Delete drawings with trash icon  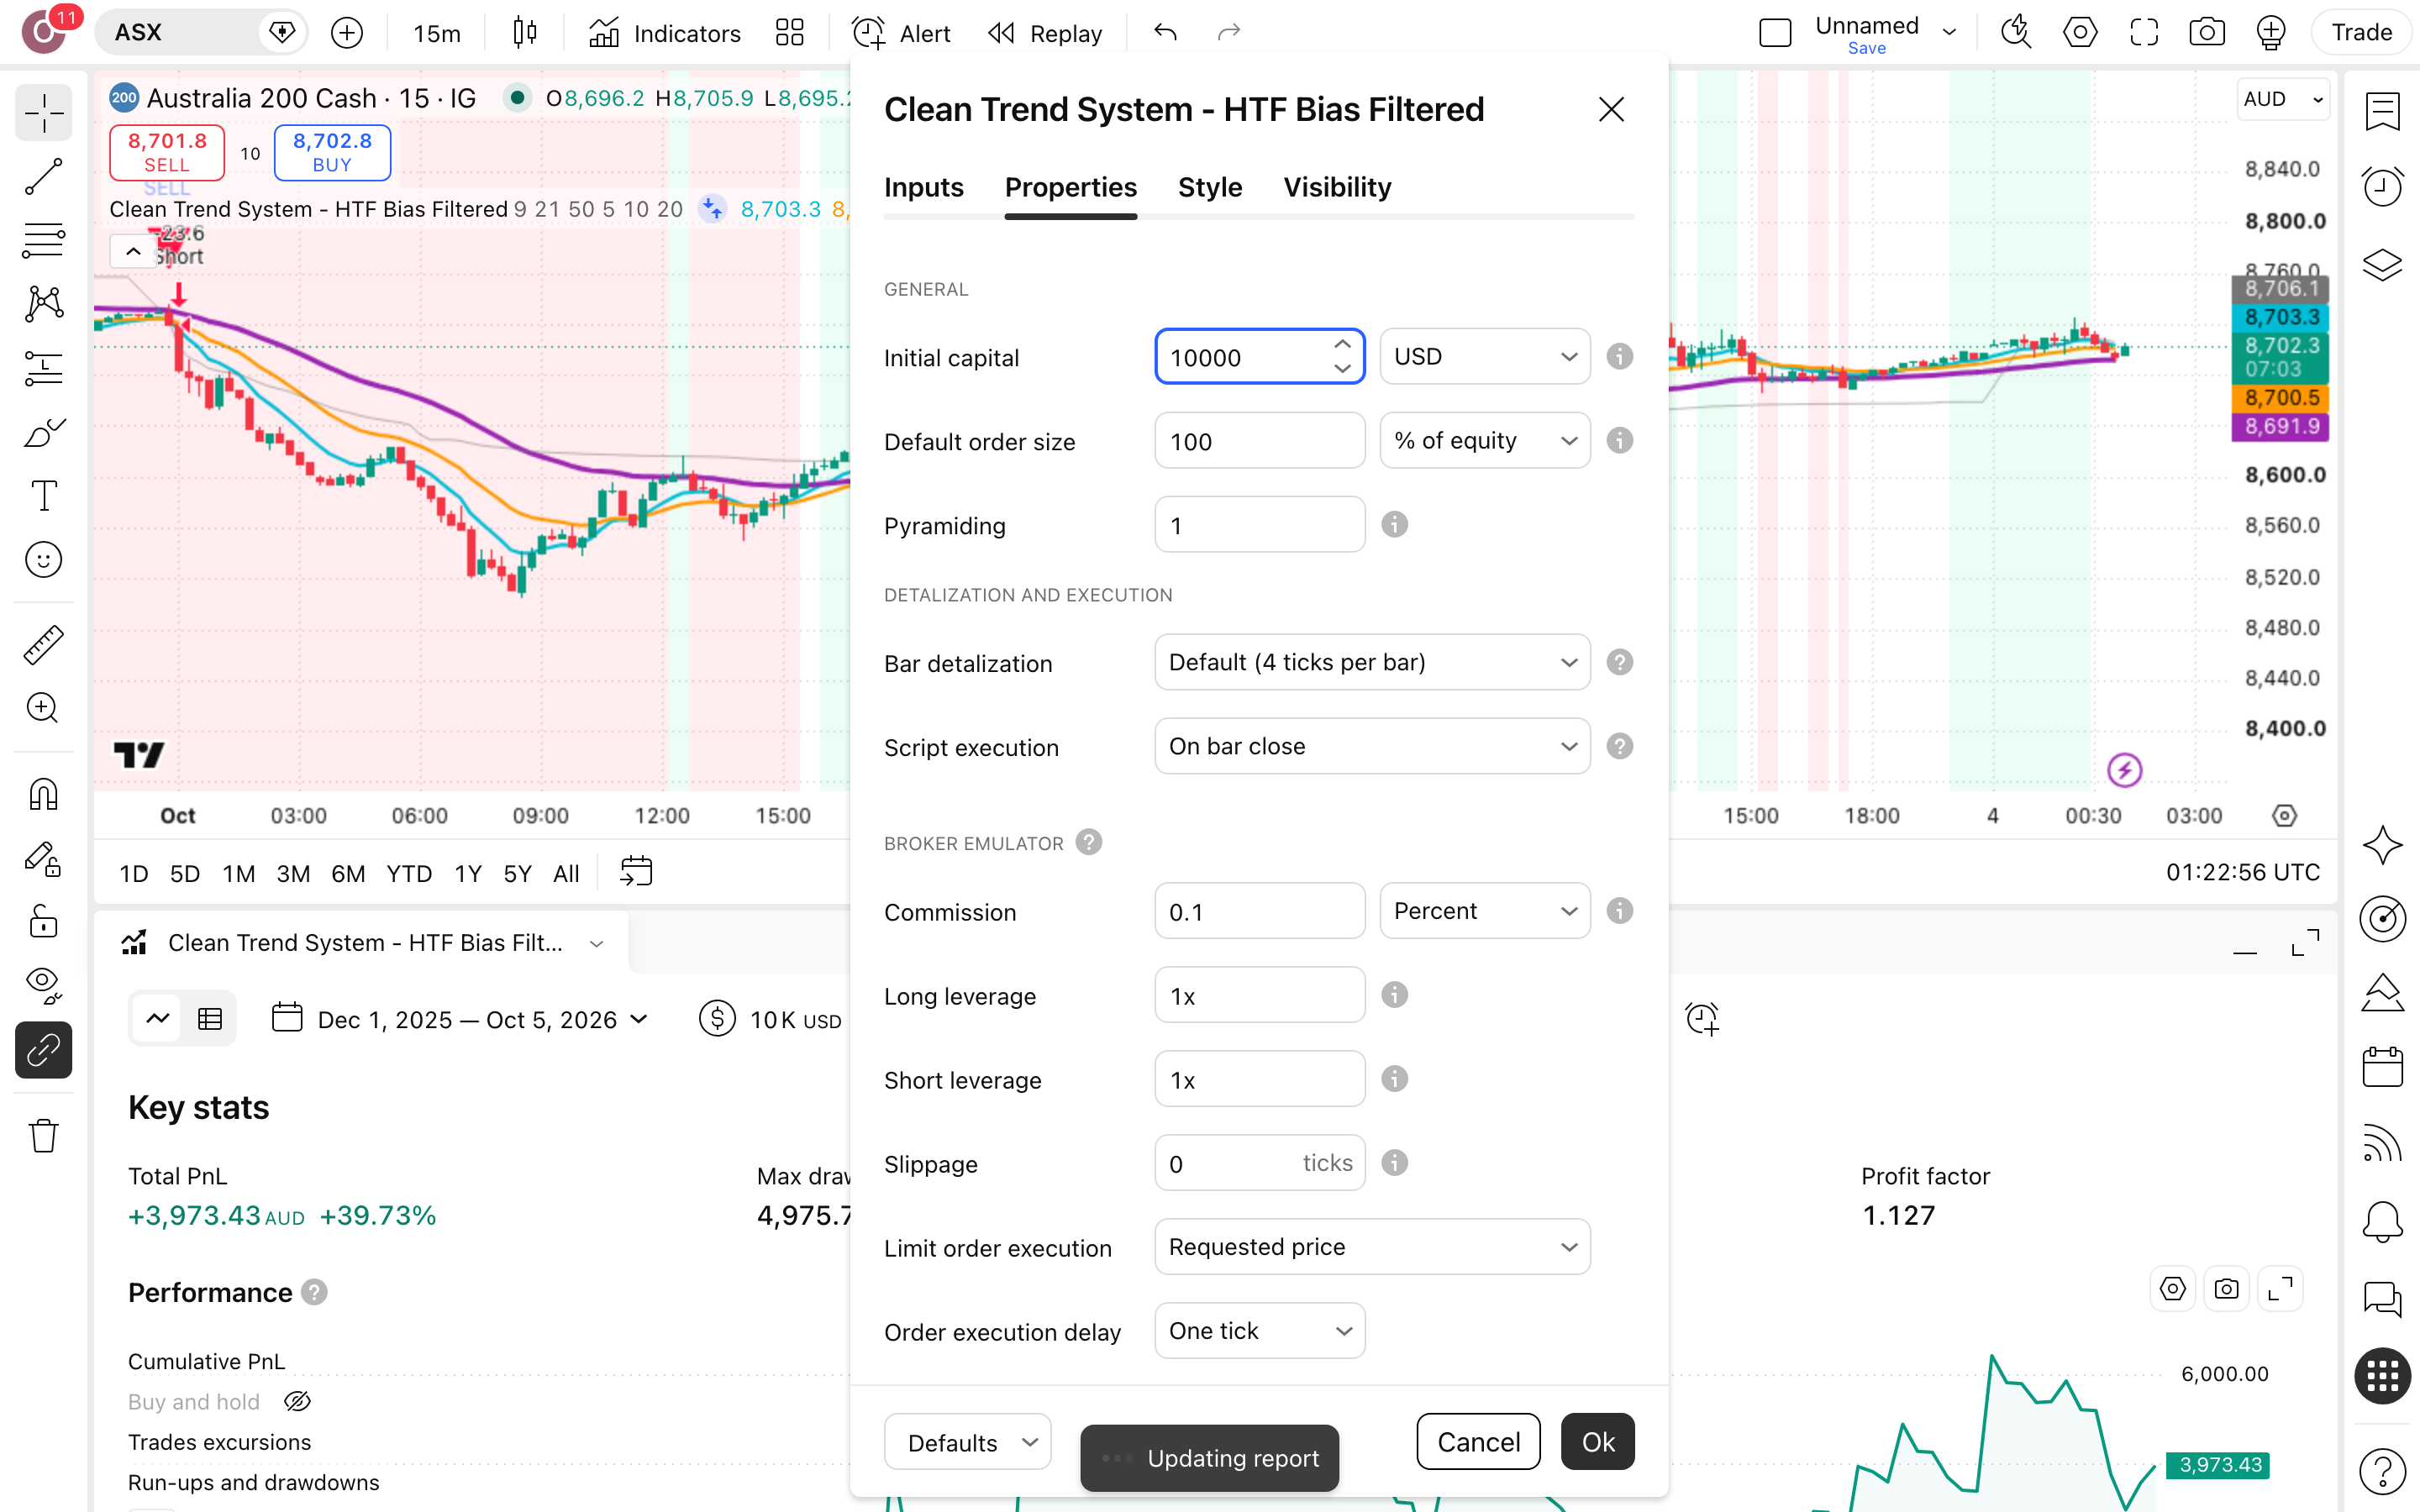coord(43,1135)
